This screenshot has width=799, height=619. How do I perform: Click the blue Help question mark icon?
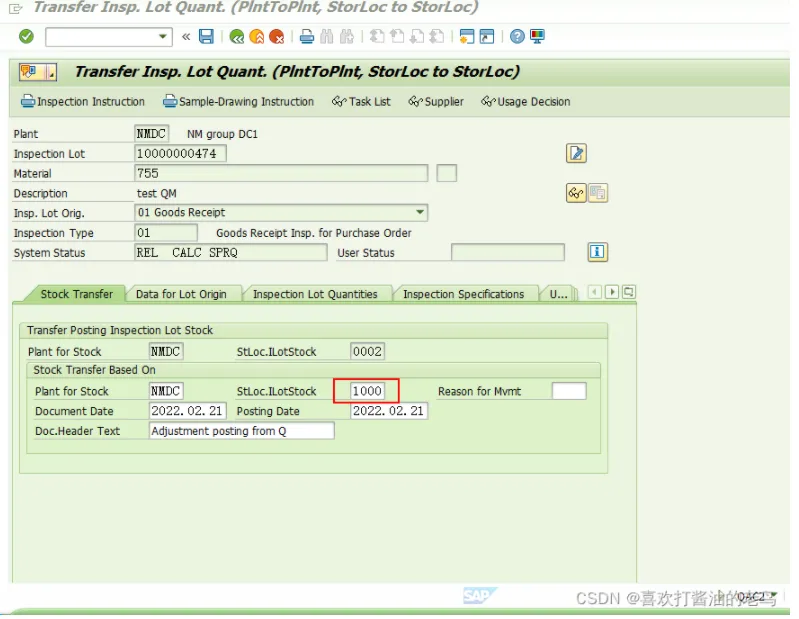coord(517,37)
